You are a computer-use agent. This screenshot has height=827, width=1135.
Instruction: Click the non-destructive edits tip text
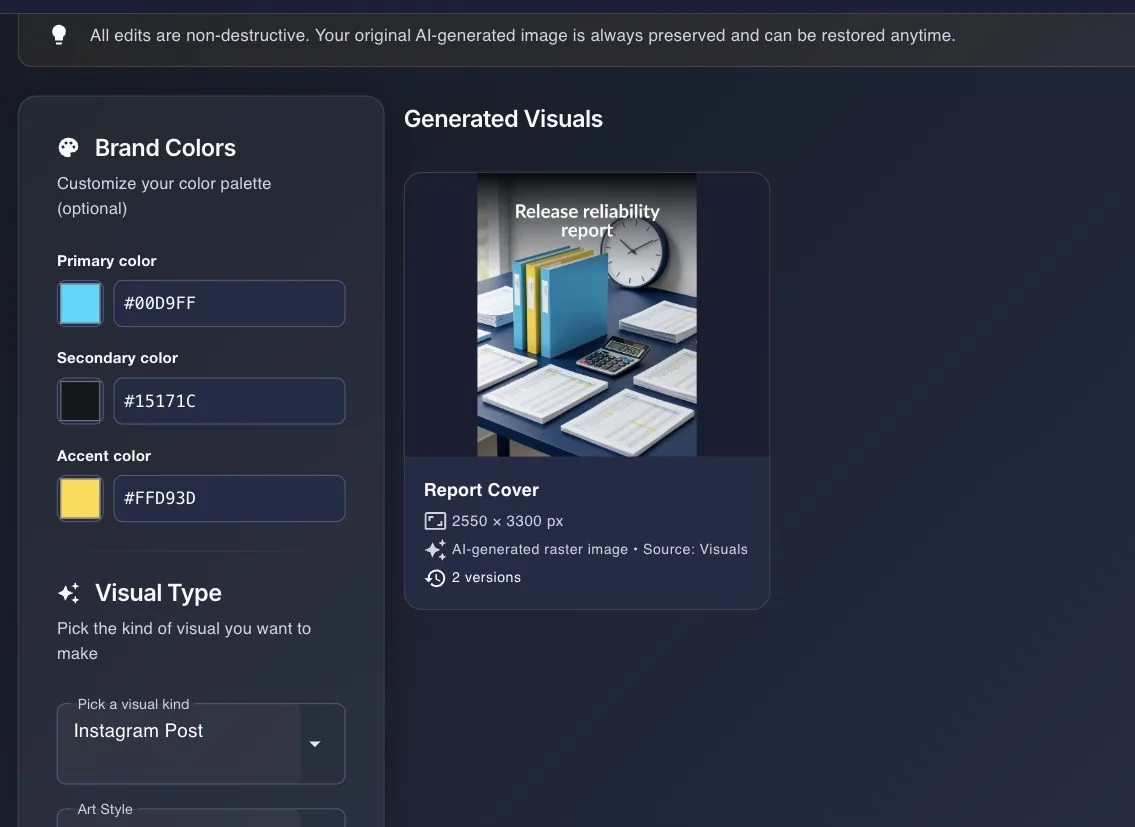point(523,35)
